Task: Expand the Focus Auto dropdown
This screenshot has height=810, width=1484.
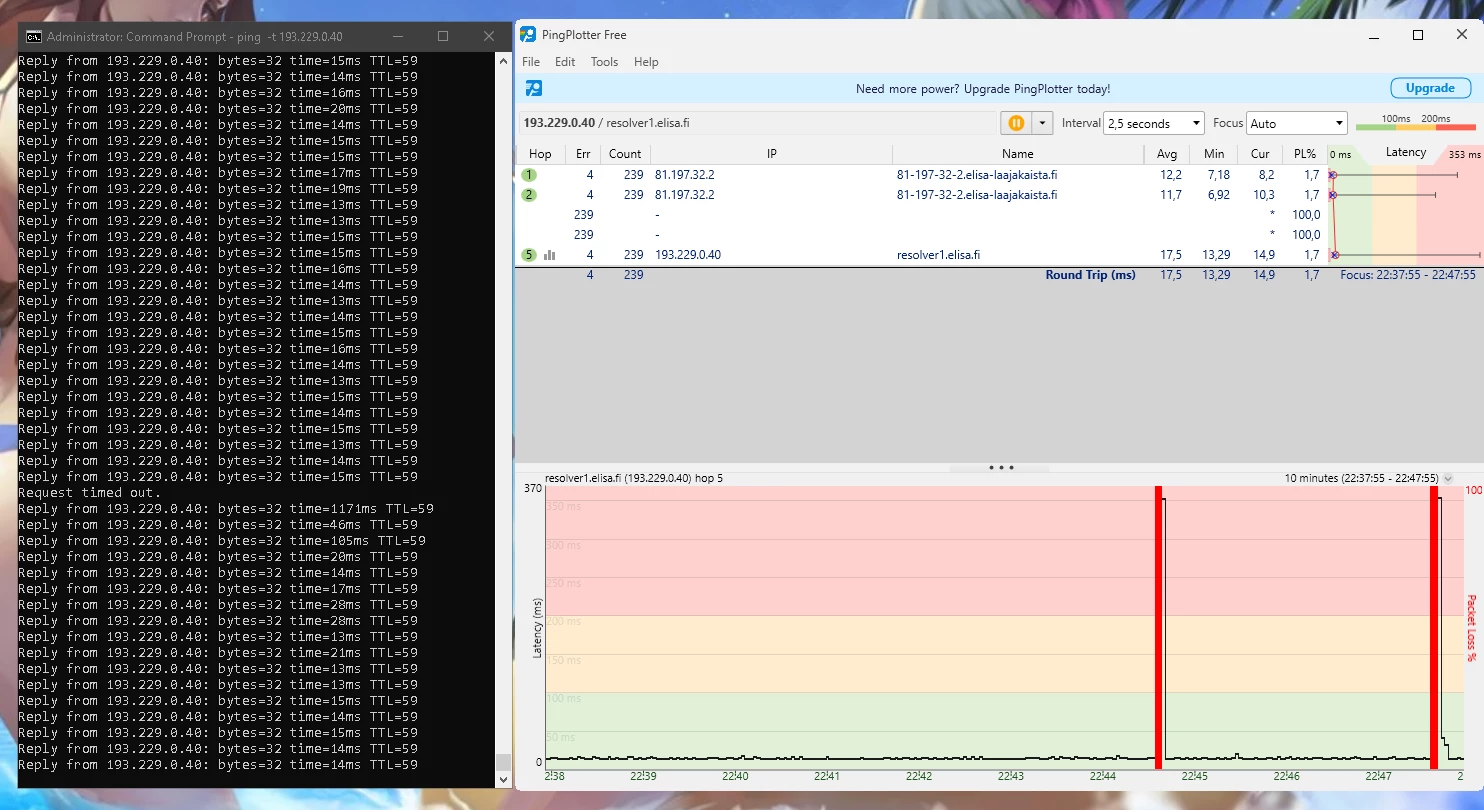Action: 1297,123
